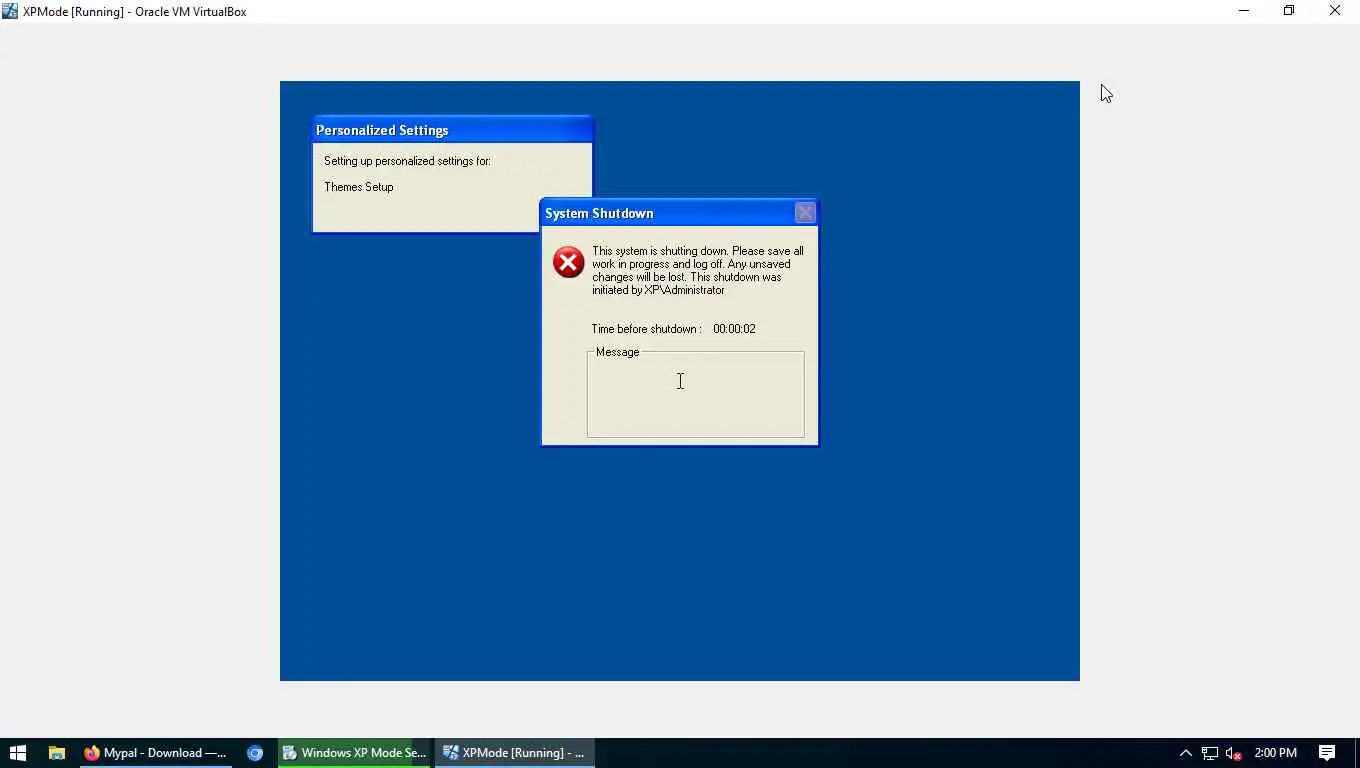Click the red error icon in System Shutdown

568,262
